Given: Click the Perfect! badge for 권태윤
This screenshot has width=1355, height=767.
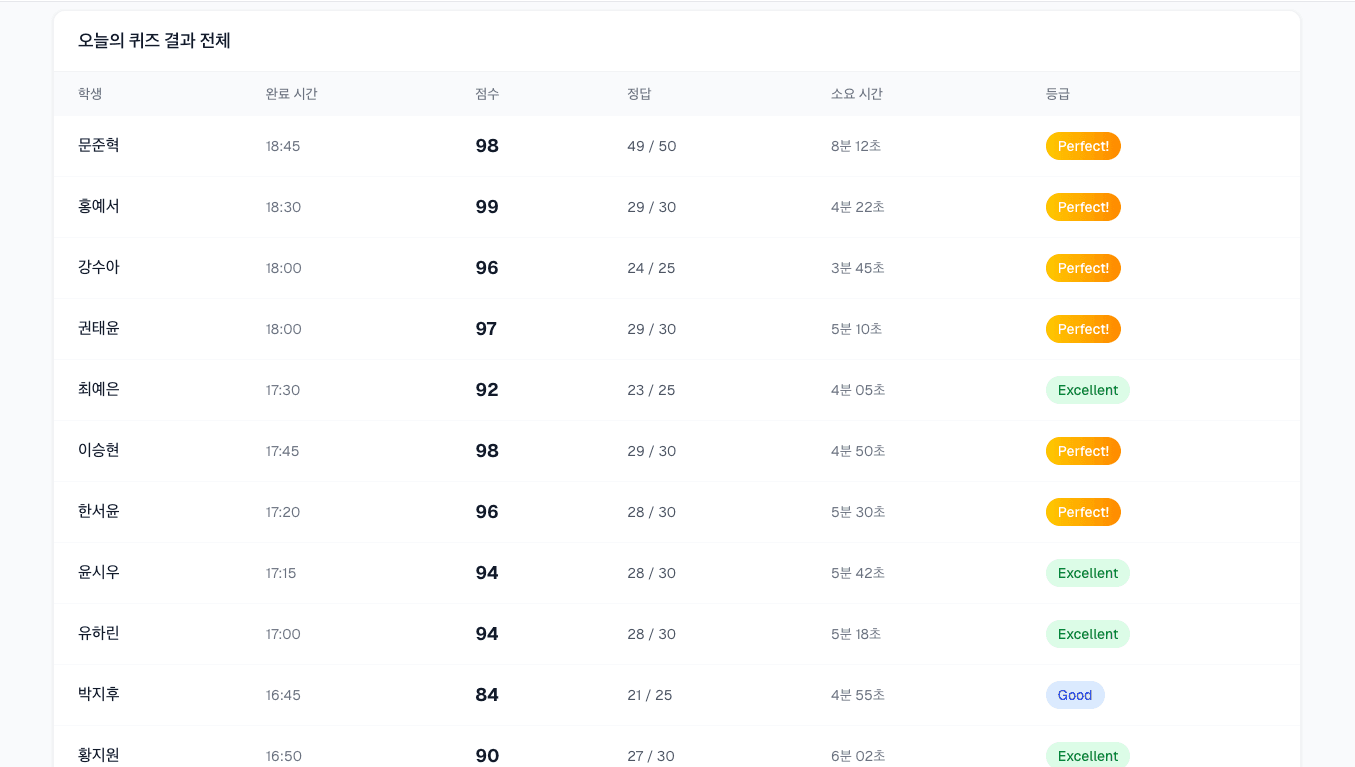Looking at the screenshot, I should pyautogui.click(x=1083, y=329).
